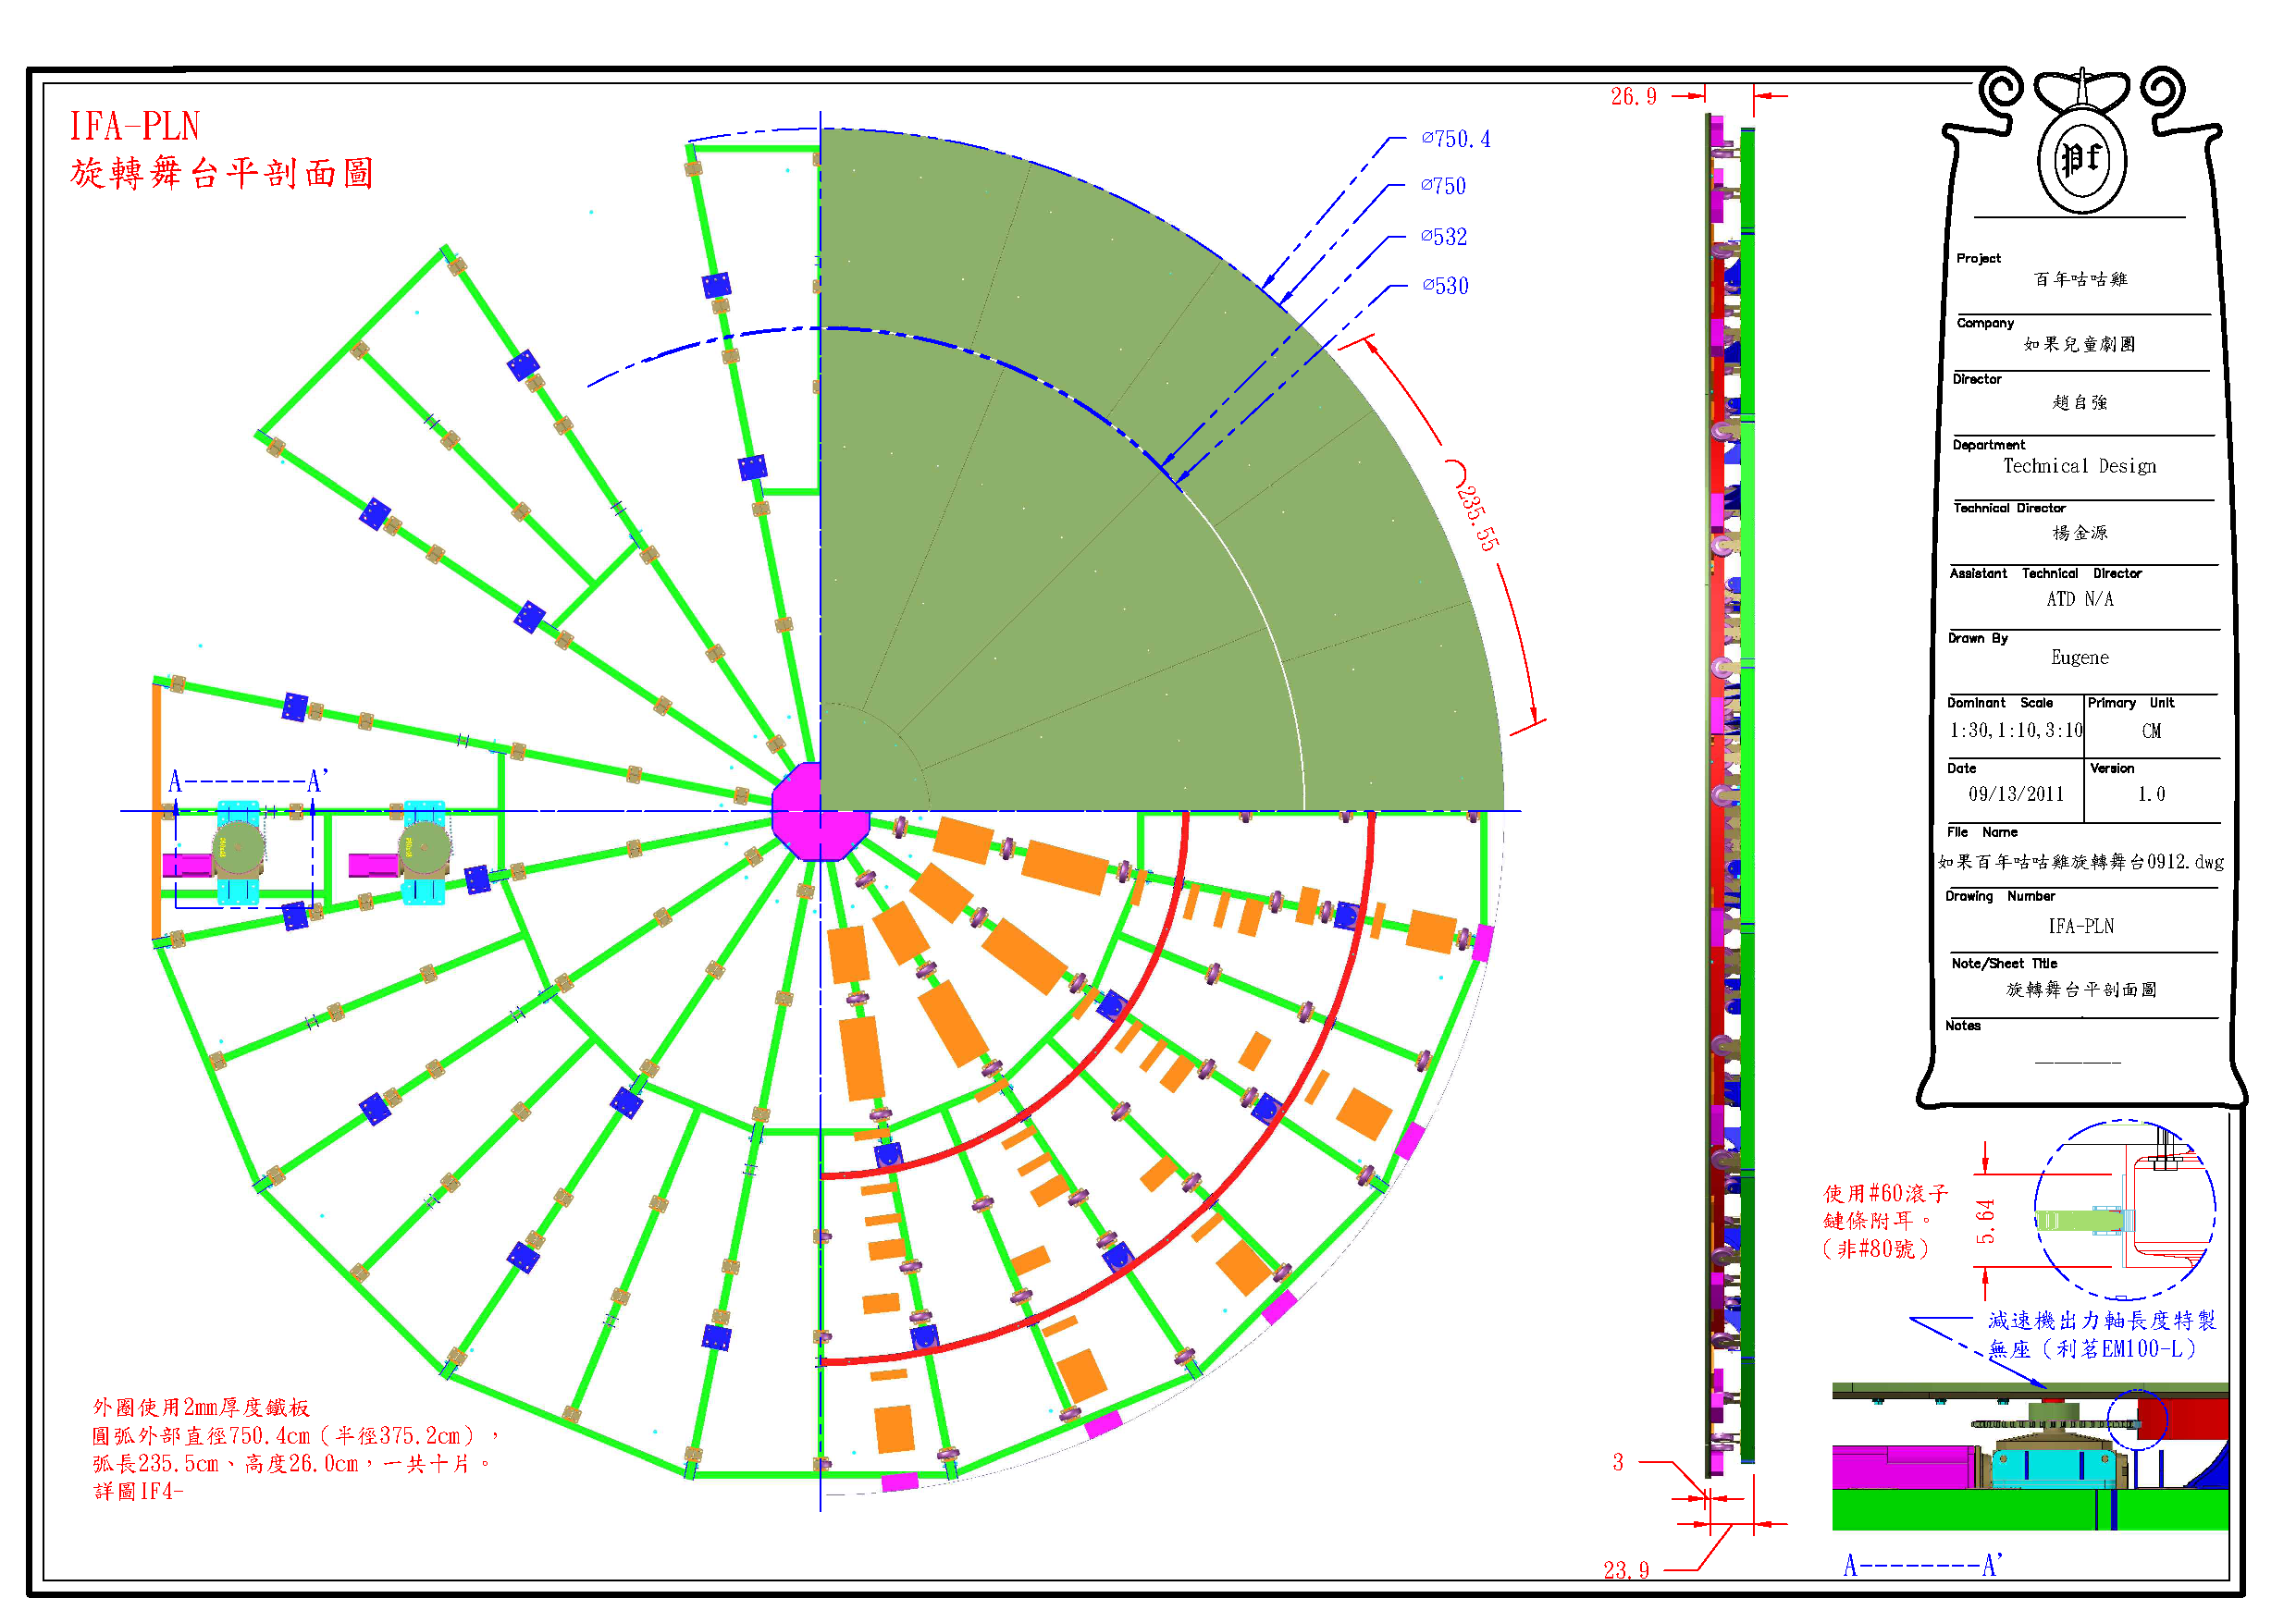Click the ⌀750 diameter dimension label

[1443, 187]
